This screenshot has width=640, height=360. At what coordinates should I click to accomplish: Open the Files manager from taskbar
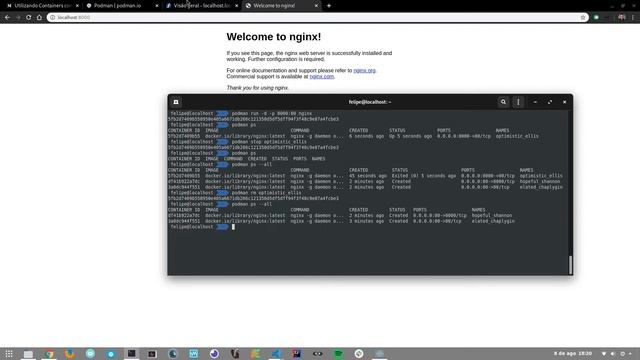(x=28, y=354)
